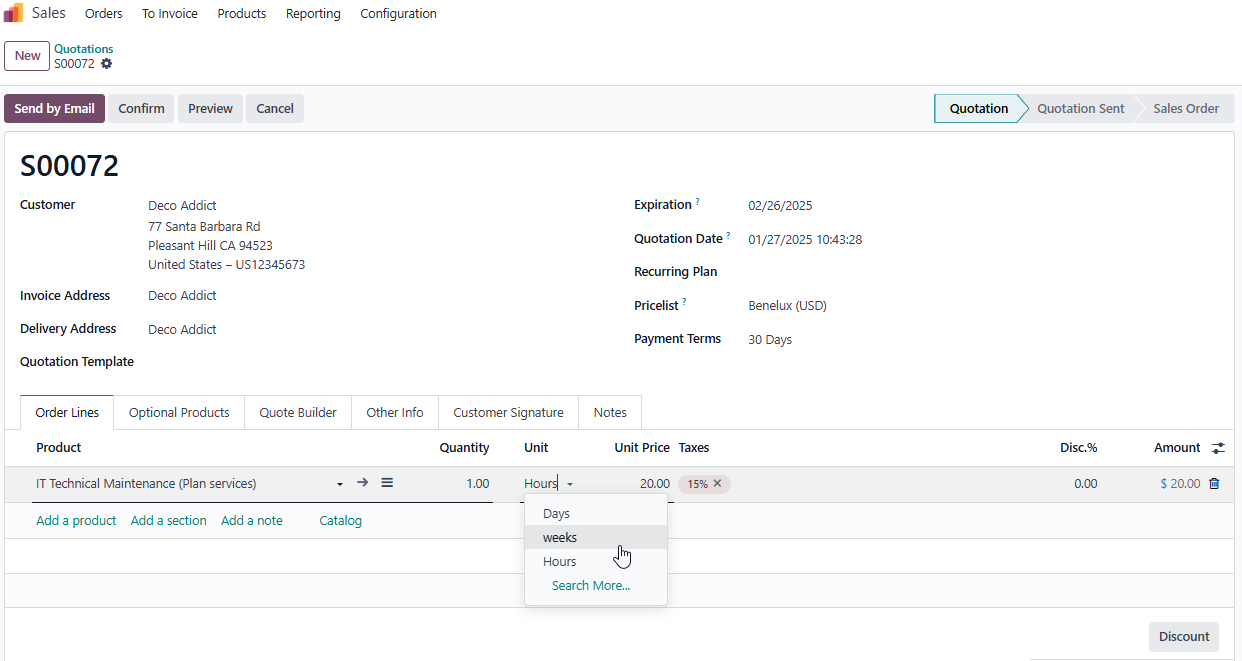Click the Discount button

[1184, 637]
